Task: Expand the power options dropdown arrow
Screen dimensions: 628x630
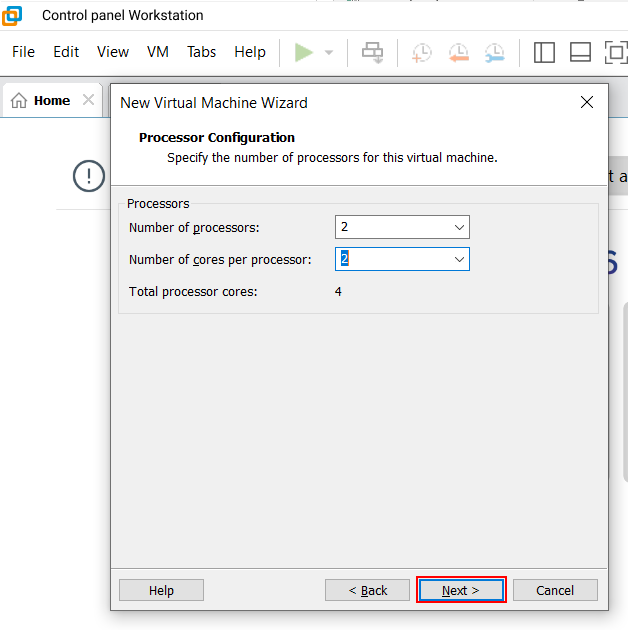Action: [329, 53]
